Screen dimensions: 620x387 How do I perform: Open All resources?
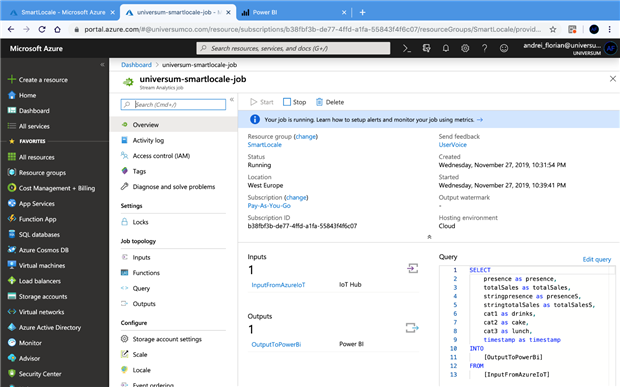pos(31,157)
